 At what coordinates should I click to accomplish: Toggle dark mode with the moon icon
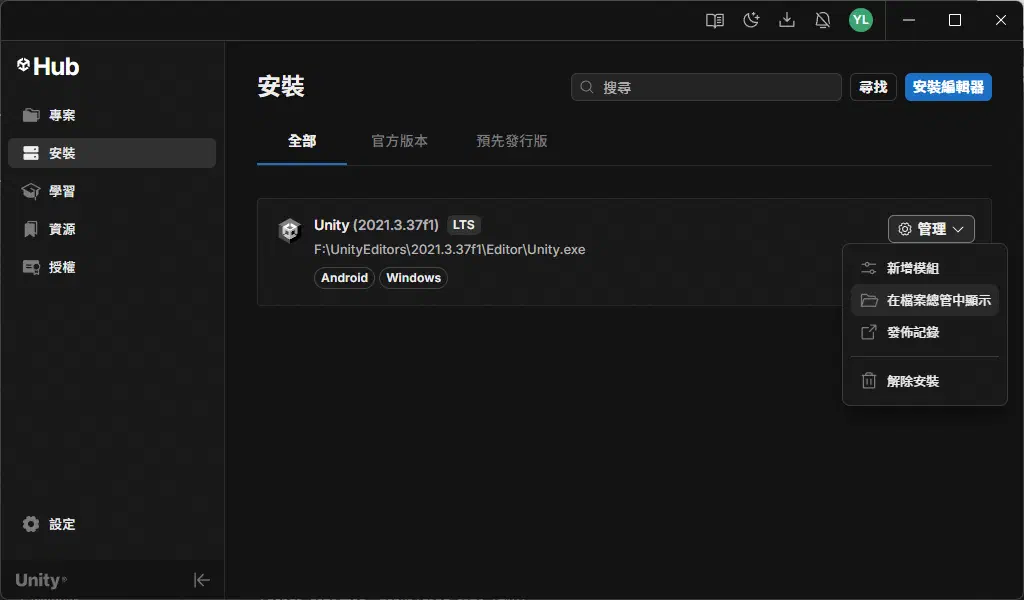click(751, 20)
